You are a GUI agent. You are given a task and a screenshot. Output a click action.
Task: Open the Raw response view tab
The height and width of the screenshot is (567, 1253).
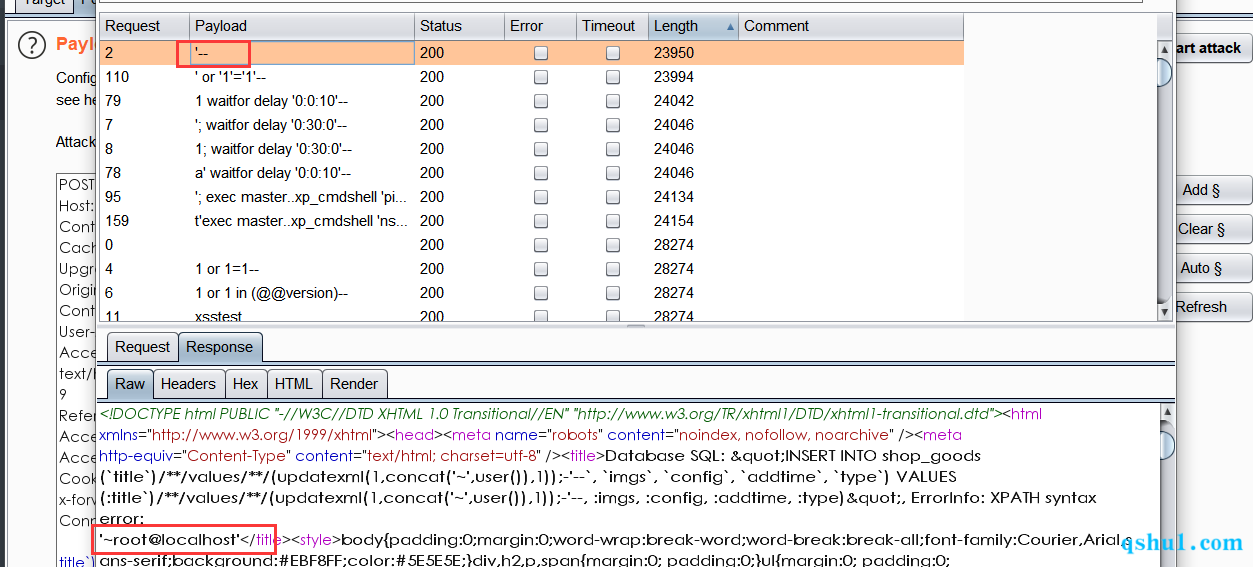pyautogui.click(x=130, y=383)
